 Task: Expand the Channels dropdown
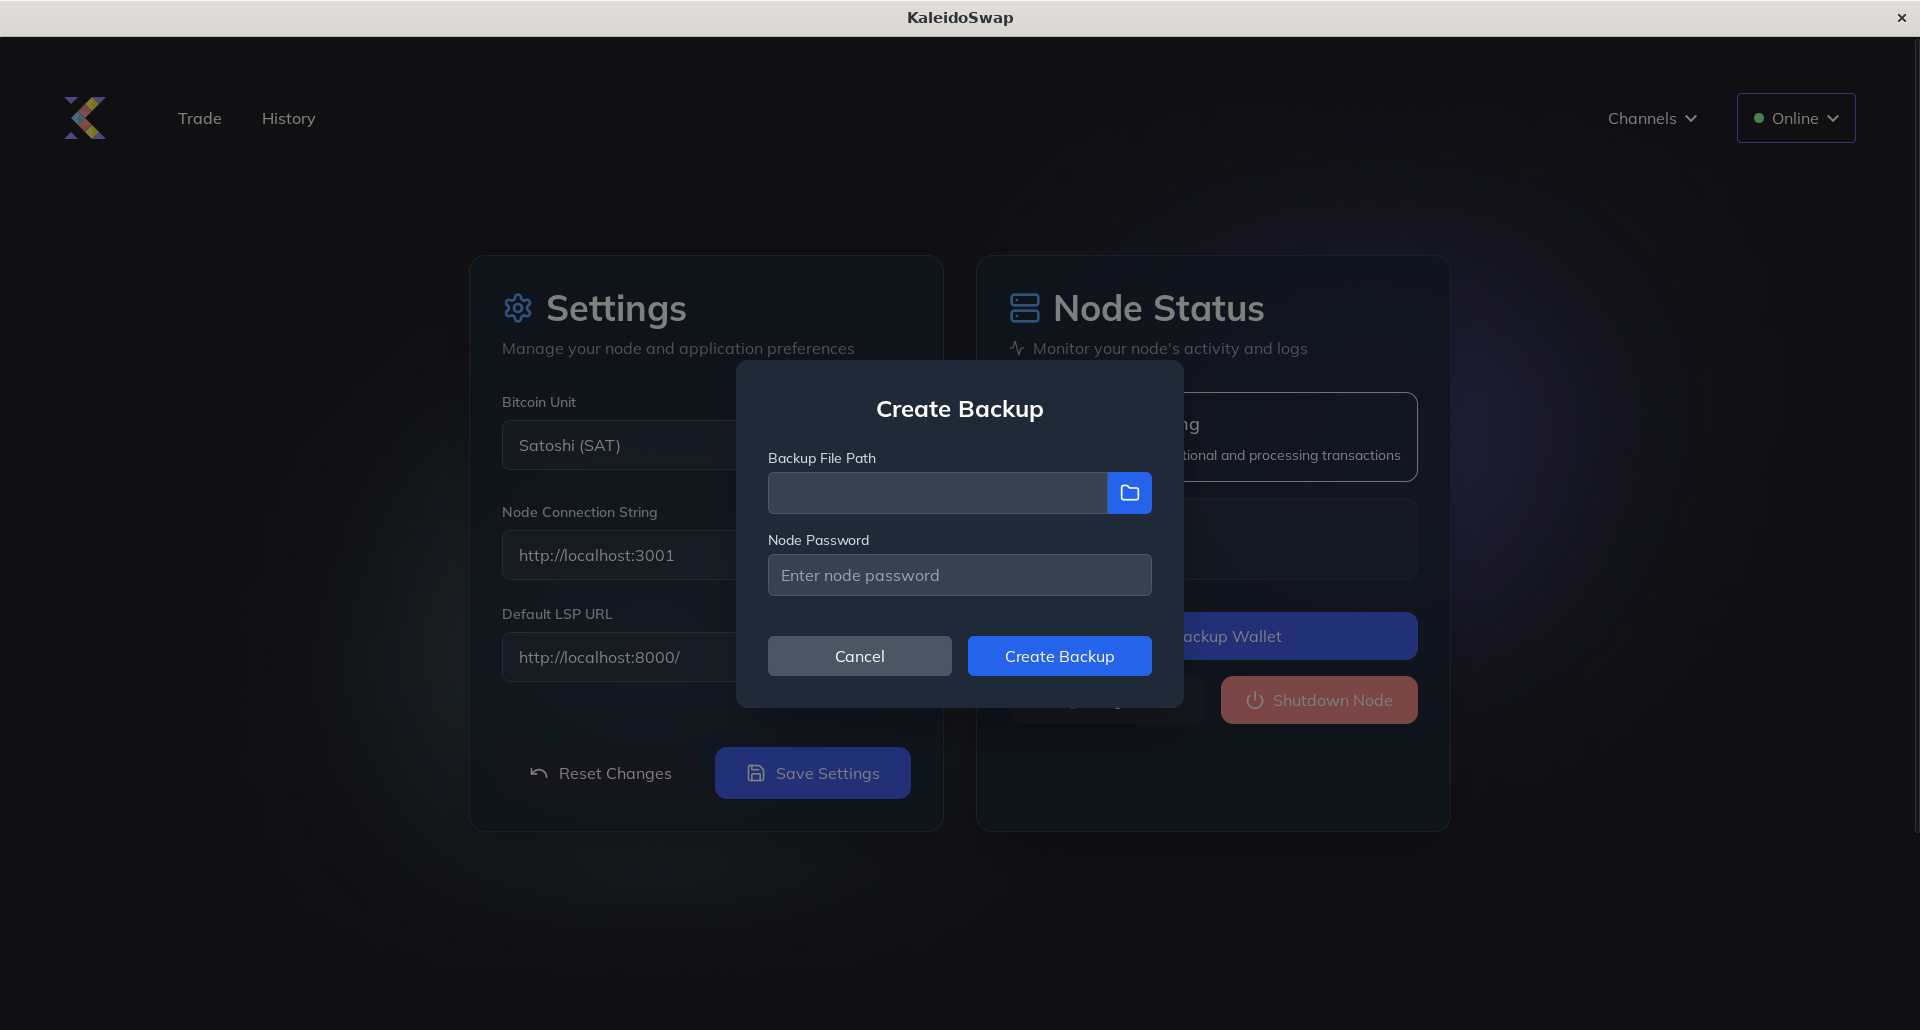point(1651,118)
